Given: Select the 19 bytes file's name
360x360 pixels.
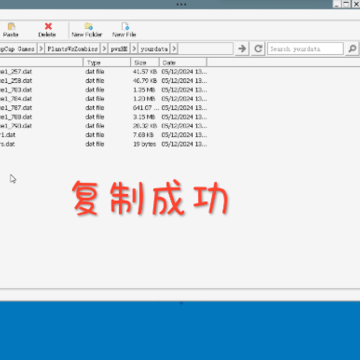Looking at the screenshot, I should click(x=7, y=144).
